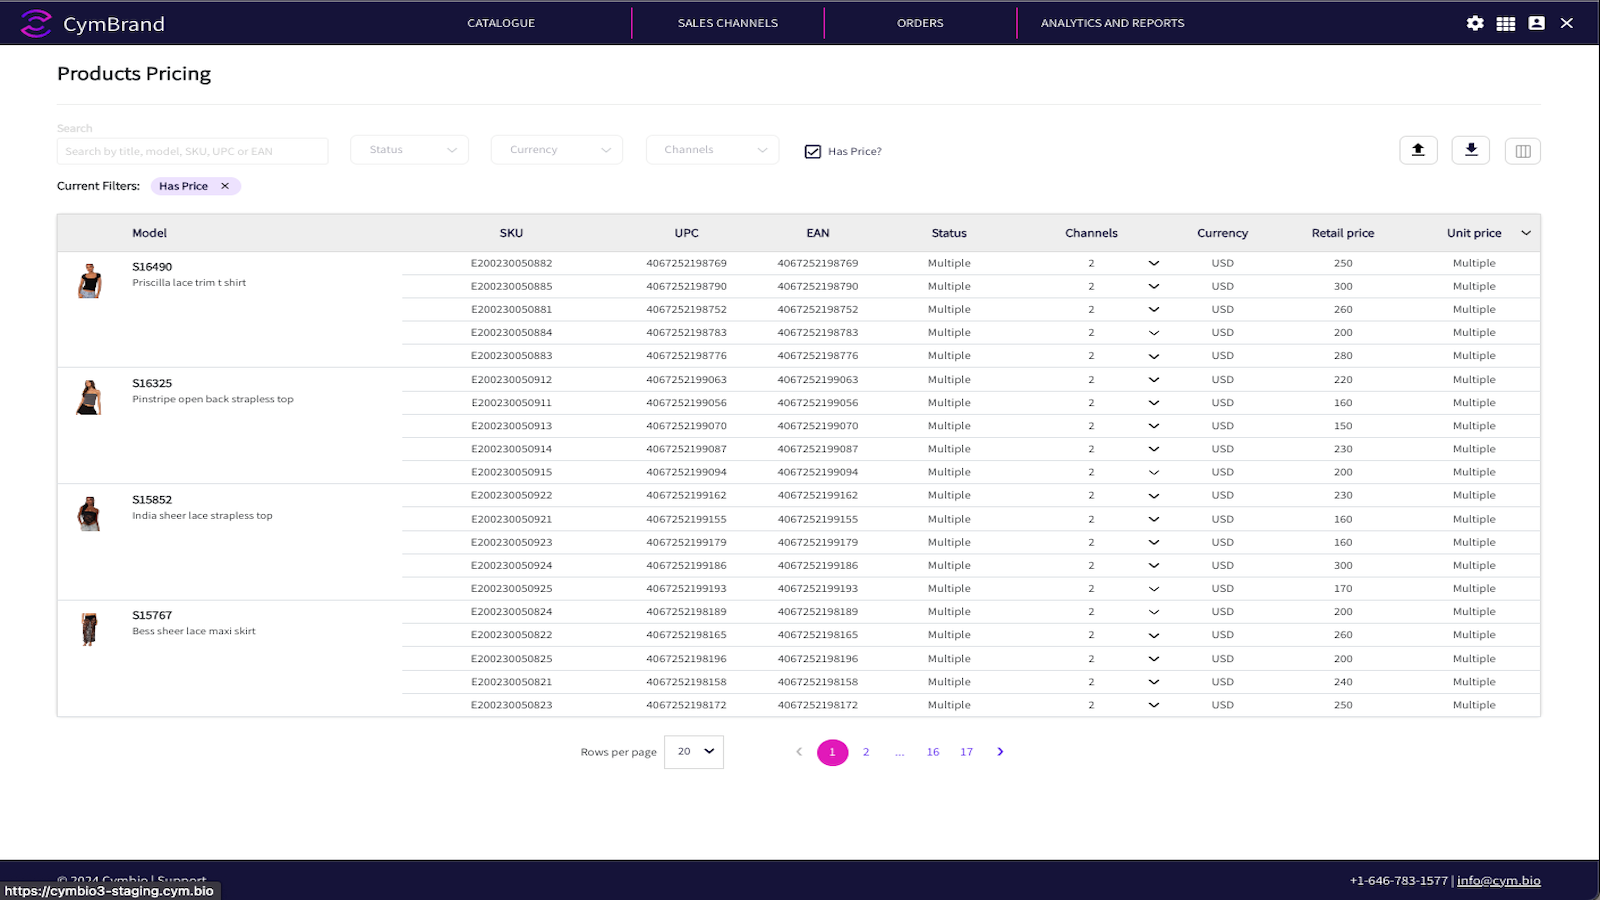
Task: Open the Rows per page dropdown
Action: click(694, 752)
